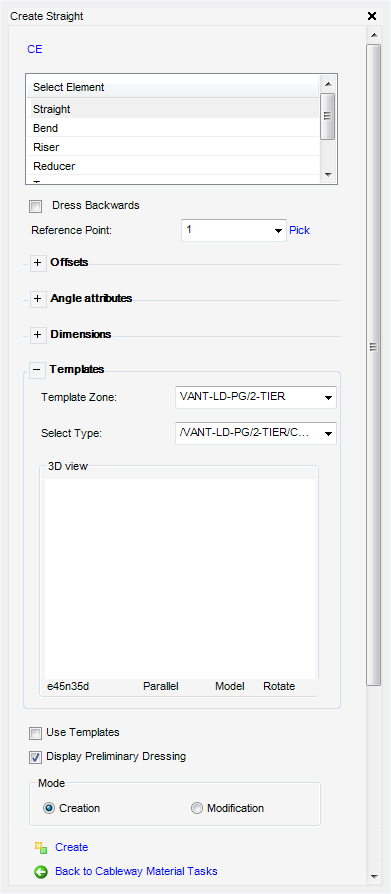
Task: Click the Pick link
Action: (300, 230)
